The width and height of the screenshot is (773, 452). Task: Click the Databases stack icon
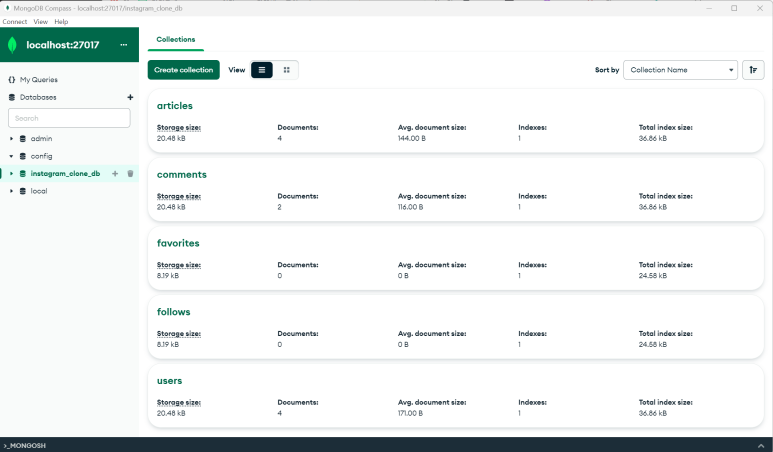(x=12, y=97)
